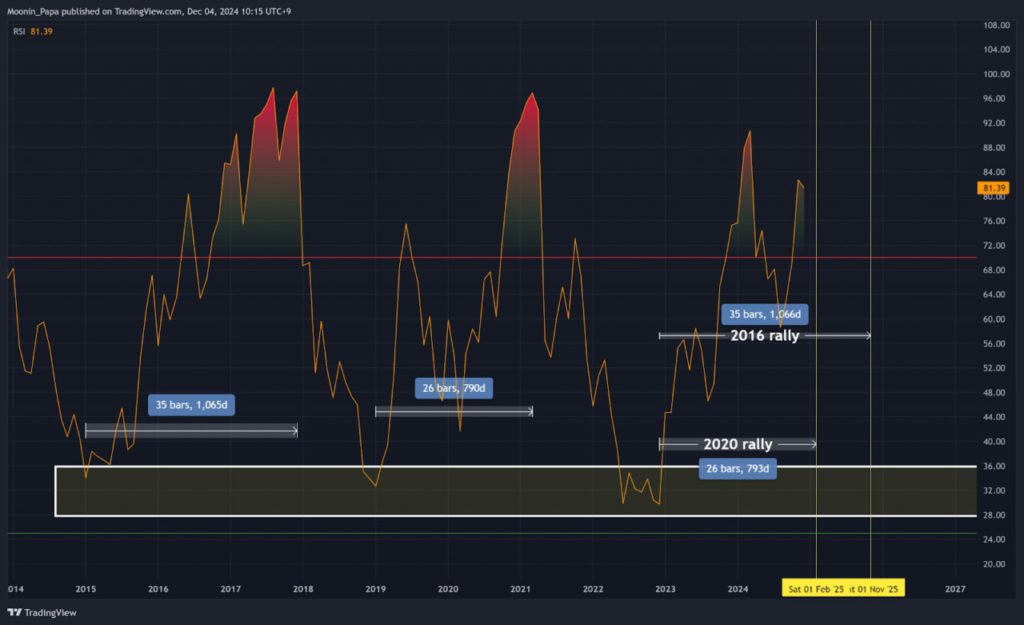
Task: Click the orange 81.39 price tag on axis
Action: (993, 188)
